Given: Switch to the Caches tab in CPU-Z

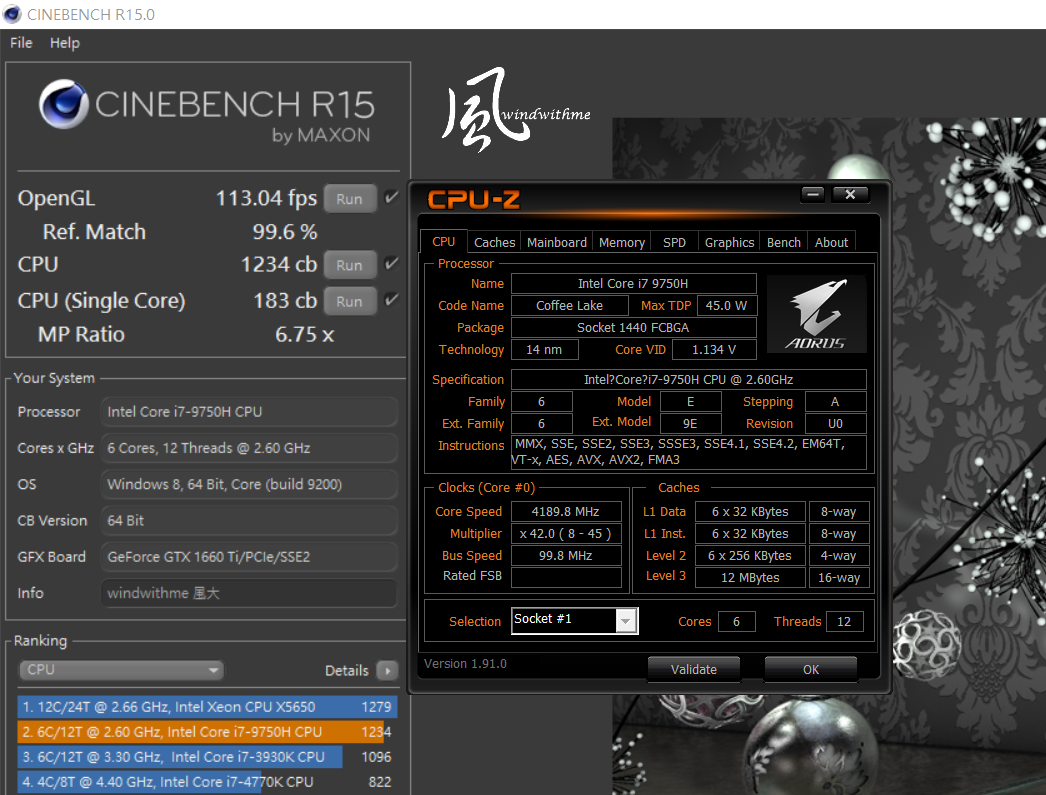Looking at the screenshot, I should tap(494, 242).
